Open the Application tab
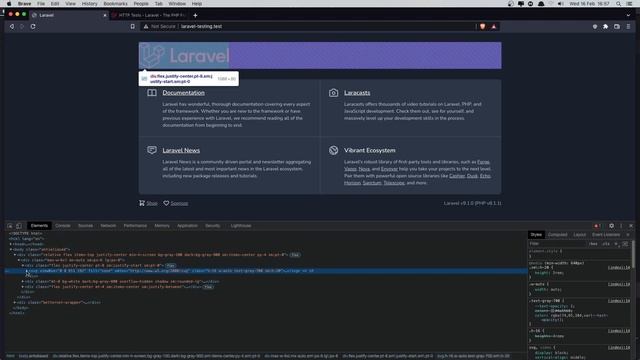The width and height of the screenshot is (640, 360). [x=187, y=226]
